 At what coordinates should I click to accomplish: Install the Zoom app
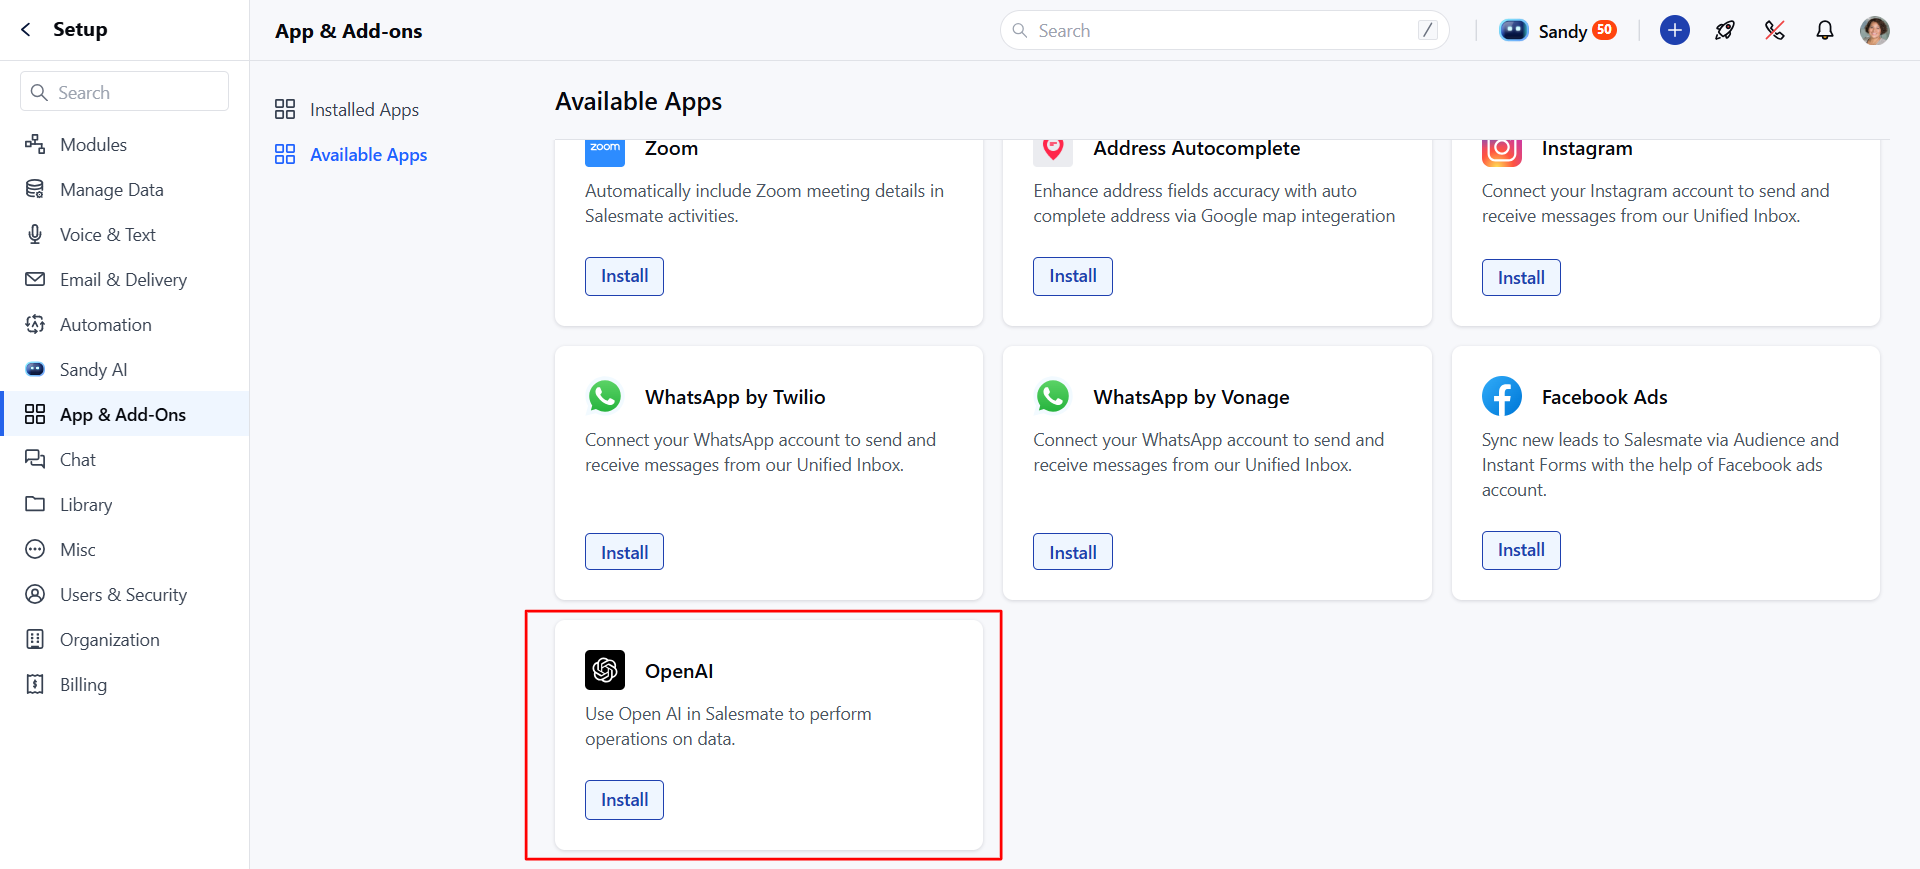[624, 276]
